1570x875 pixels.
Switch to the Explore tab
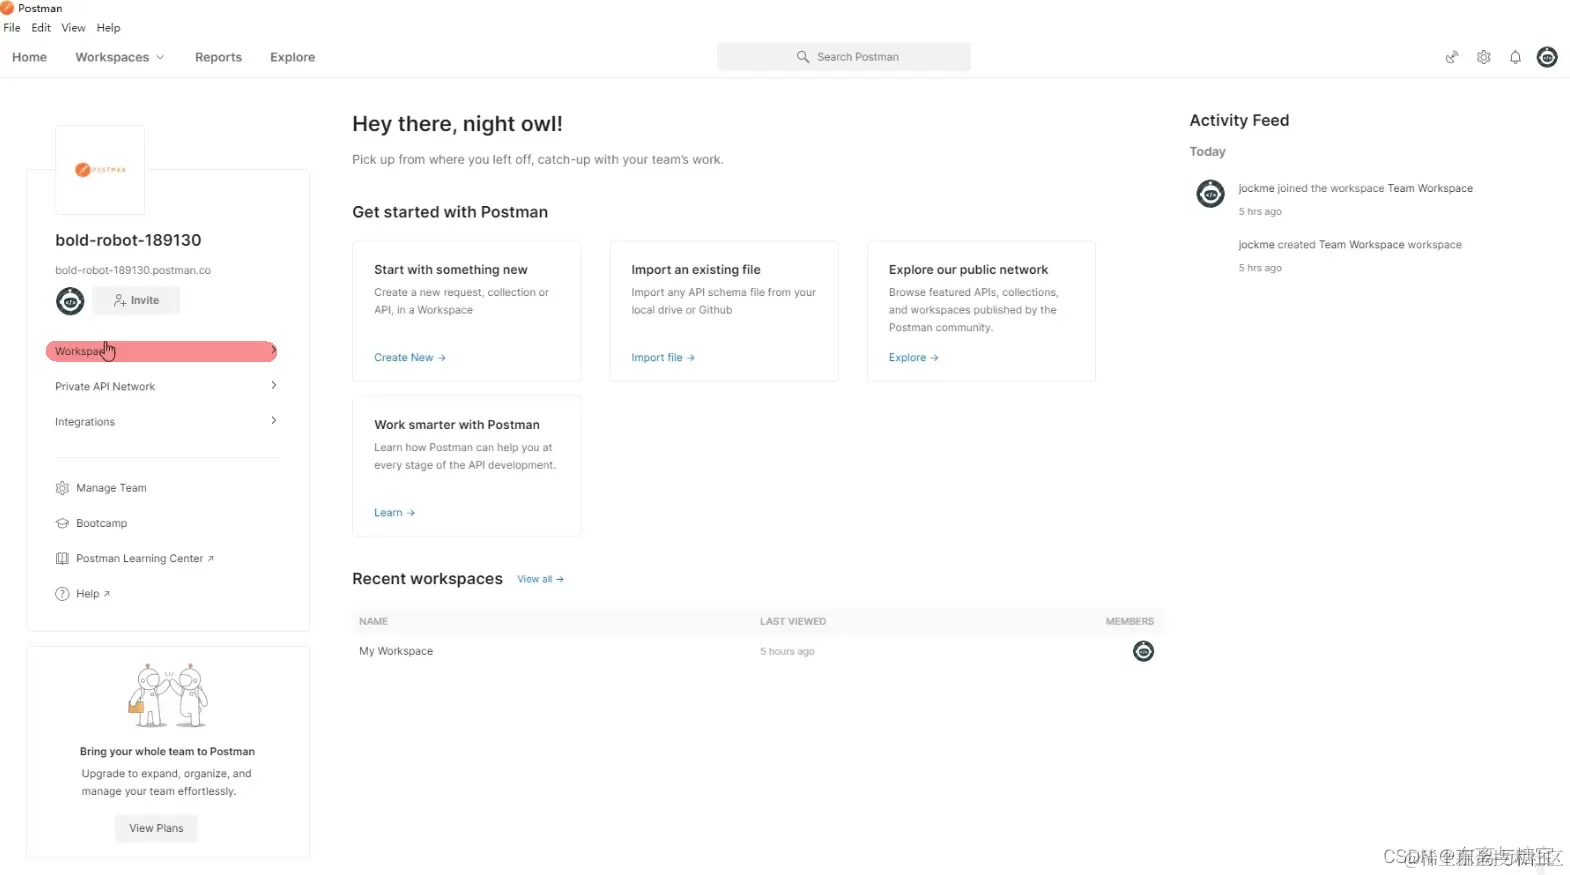click(292, 57)
